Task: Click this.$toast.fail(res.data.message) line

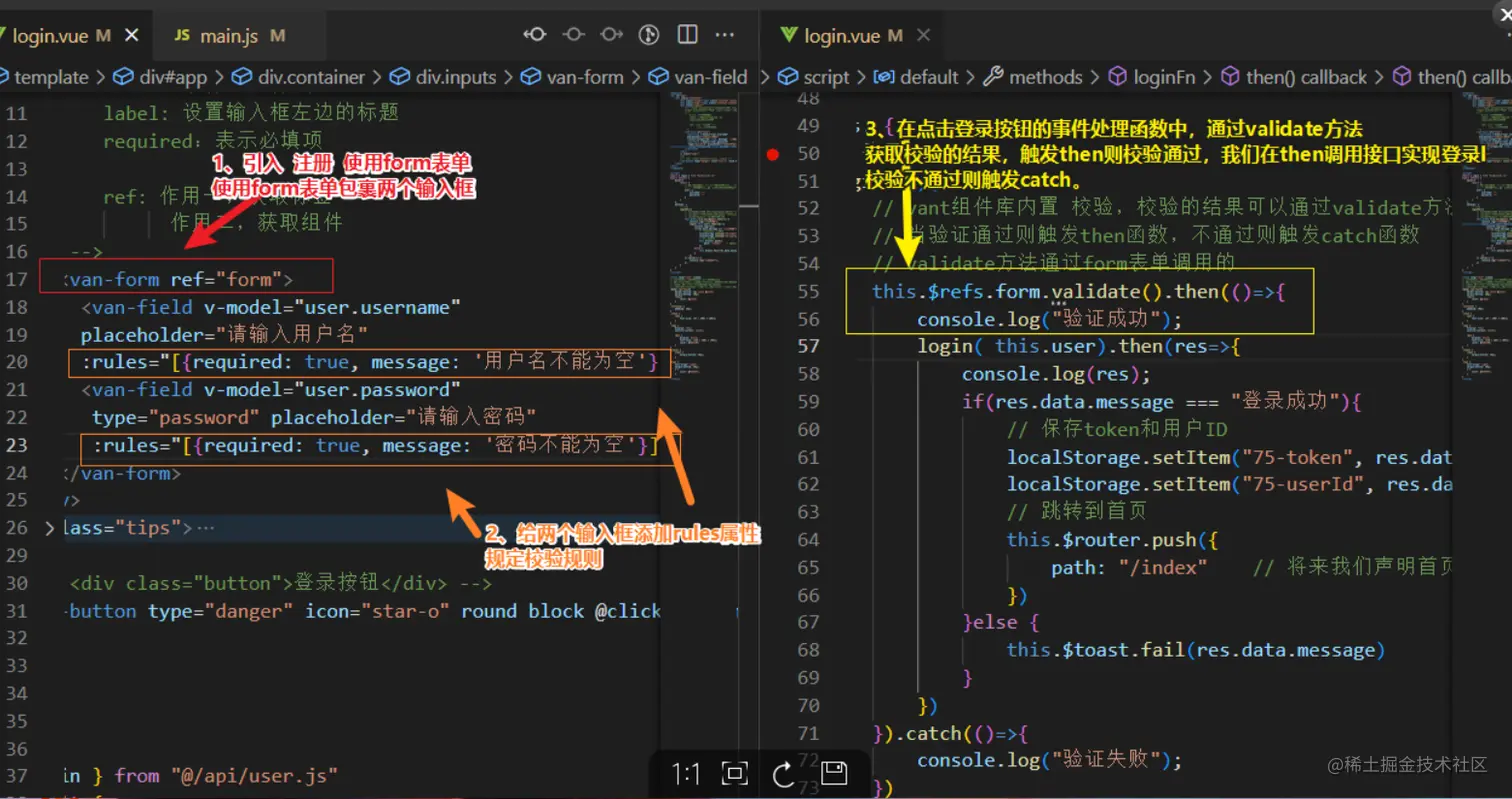Action: pyautogui.click(x=1196, y=650)
